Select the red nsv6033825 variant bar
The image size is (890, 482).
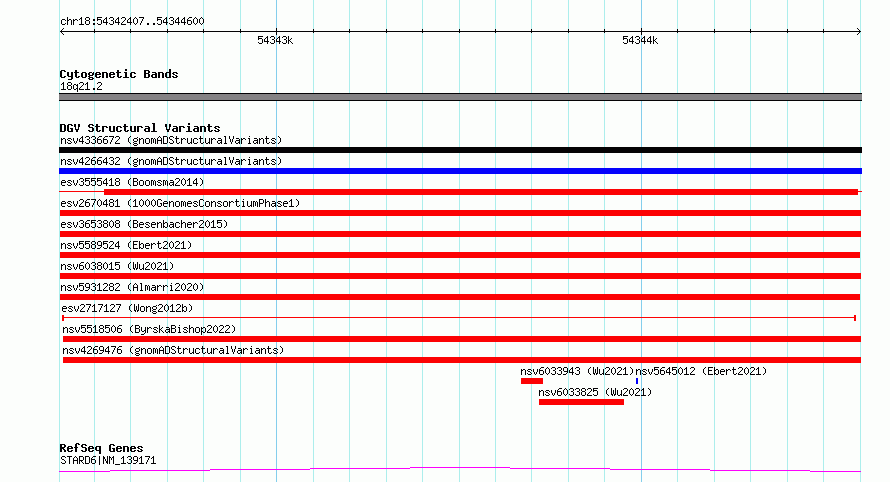click(x=581, y=402)
